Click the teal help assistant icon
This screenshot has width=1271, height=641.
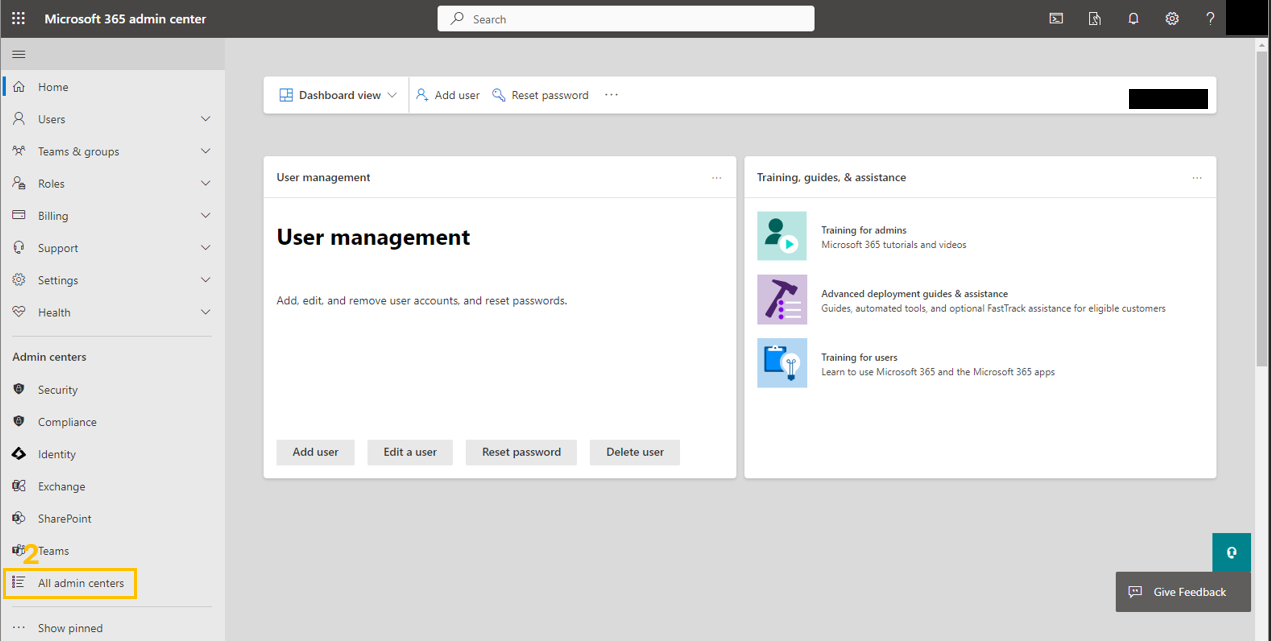(1232, 552)
